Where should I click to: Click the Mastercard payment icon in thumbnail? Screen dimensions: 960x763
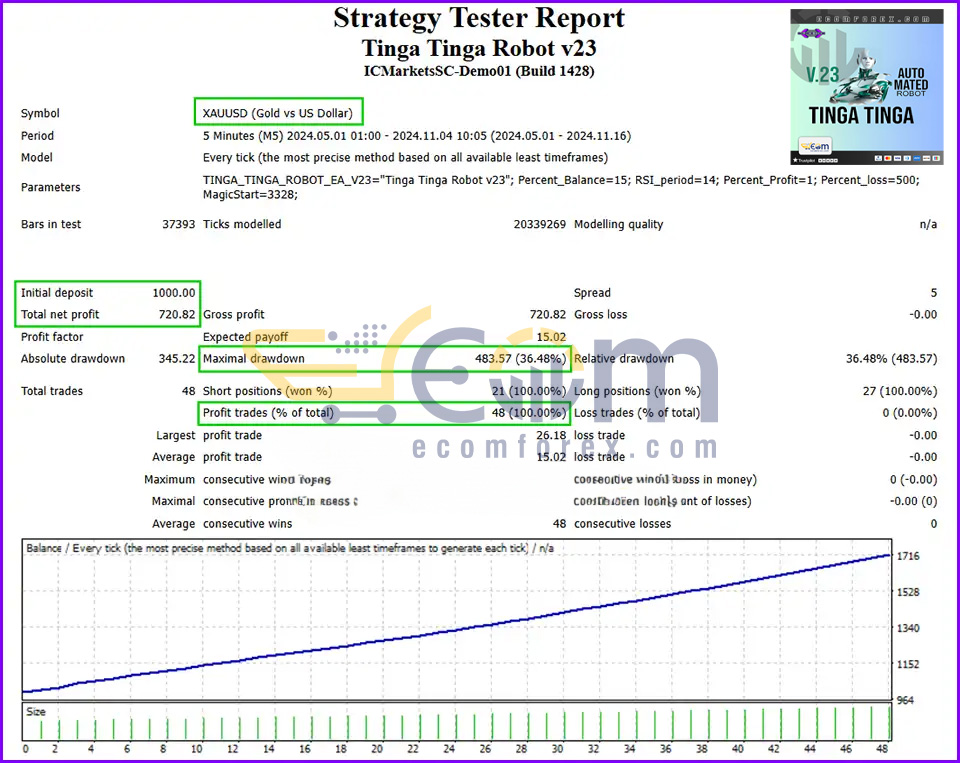887,159
